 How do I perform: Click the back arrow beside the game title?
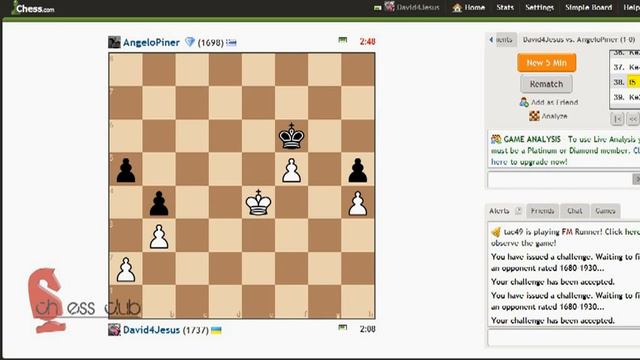[x=491, y=40]
